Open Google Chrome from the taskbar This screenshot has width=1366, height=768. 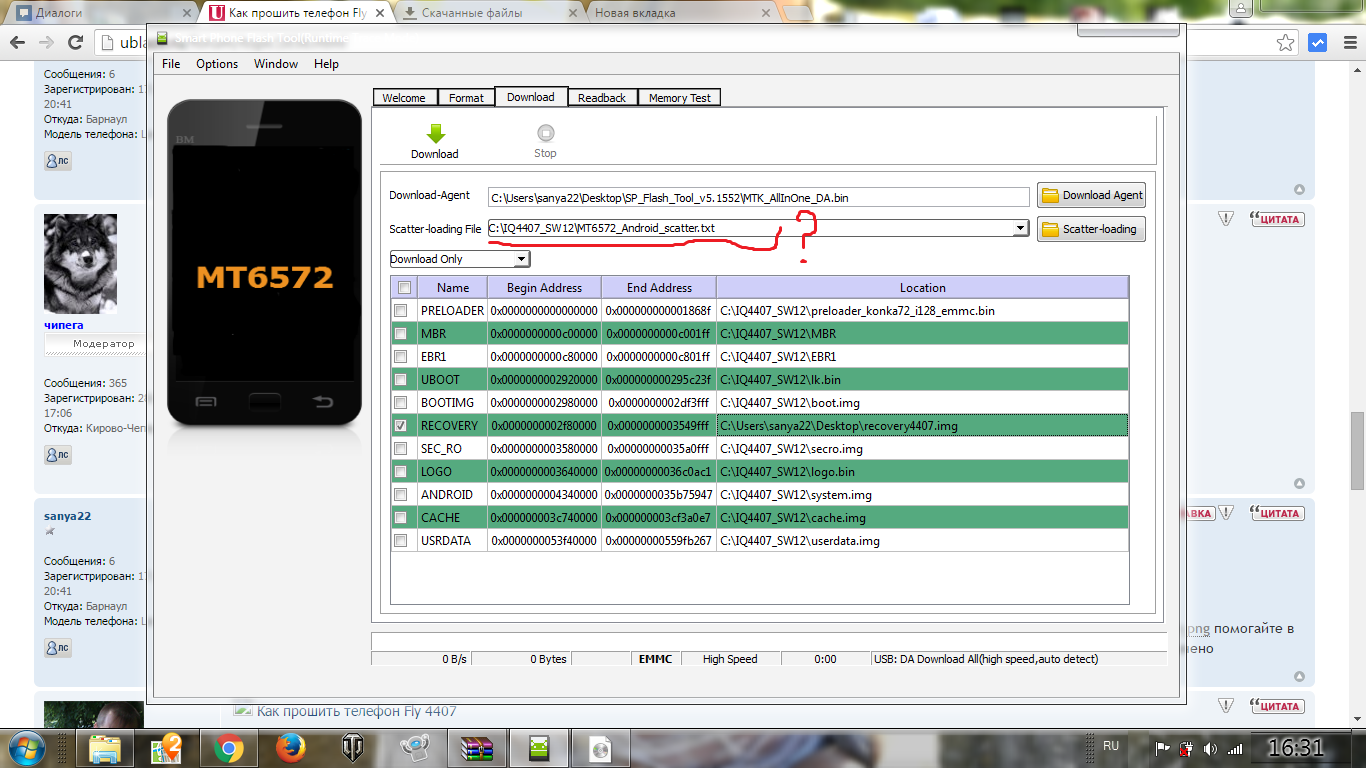pyautogui.click(x=228, y=748)
